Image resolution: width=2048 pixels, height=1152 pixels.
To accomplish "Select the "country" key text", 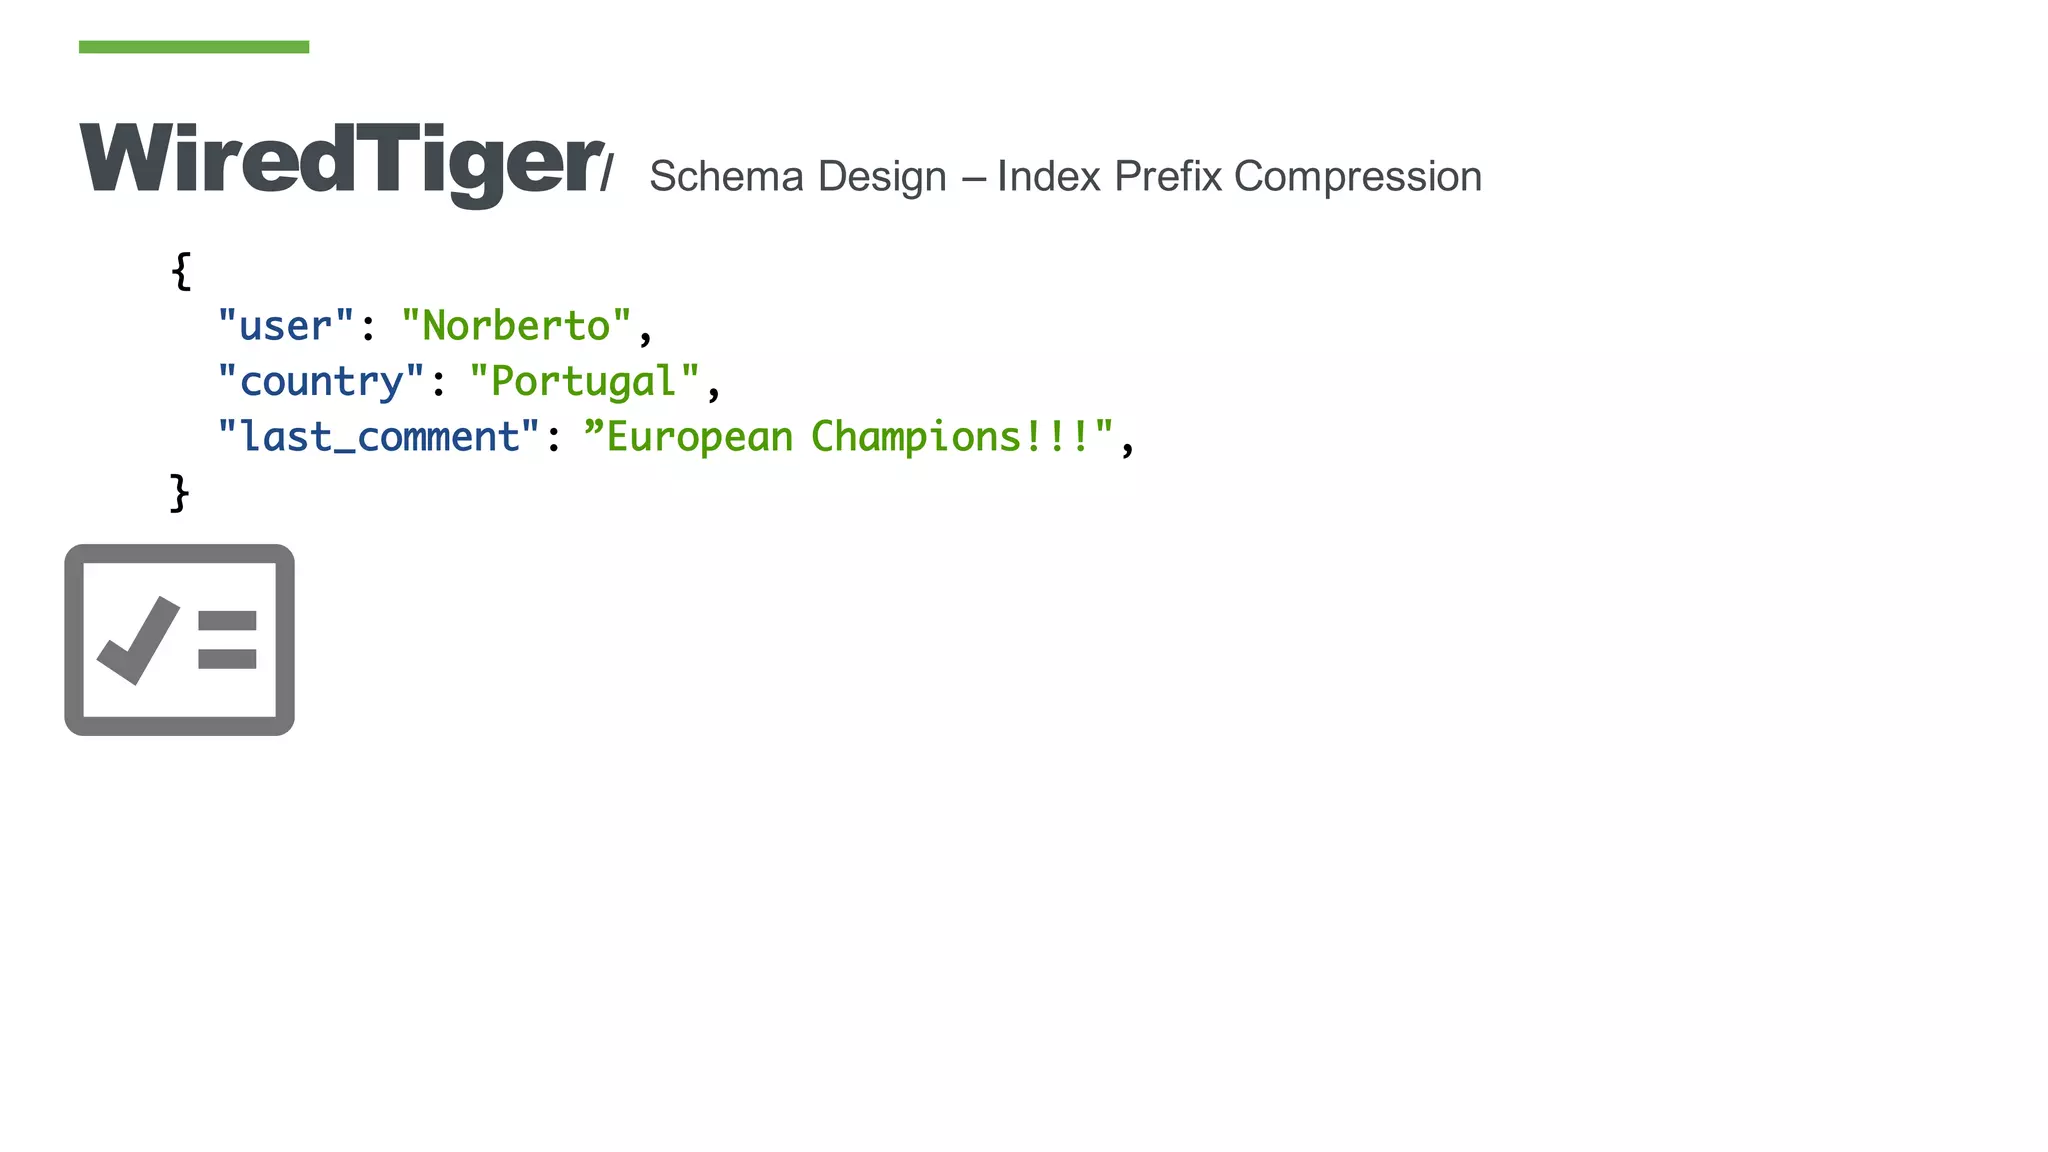I will click(321, 382).
